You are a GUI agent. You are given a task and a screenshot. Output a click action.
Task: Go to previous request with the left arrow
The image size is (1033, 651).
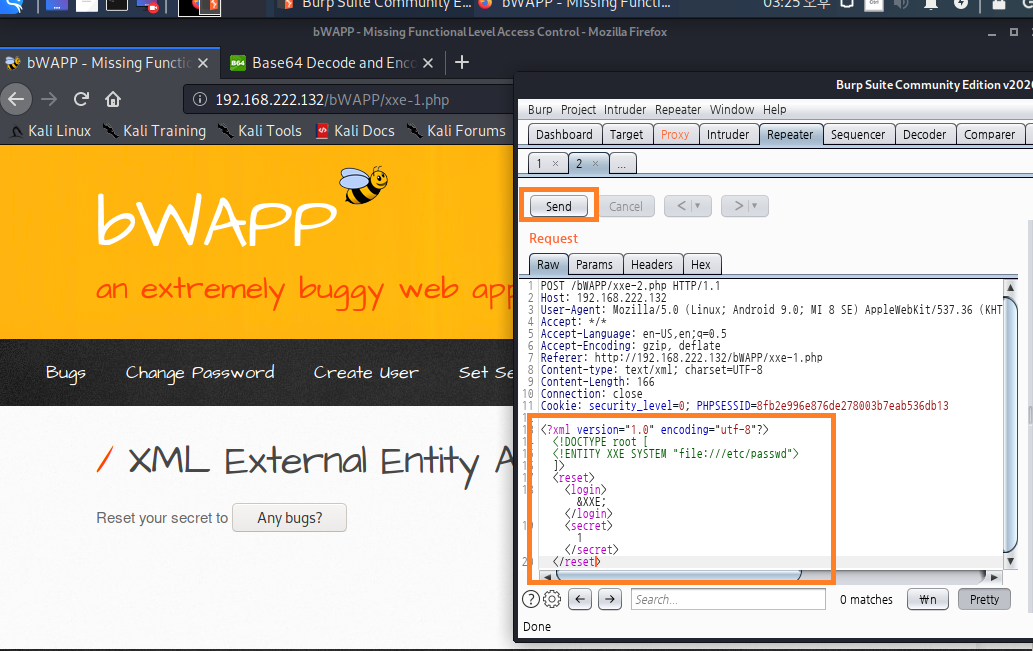point(681,206)
